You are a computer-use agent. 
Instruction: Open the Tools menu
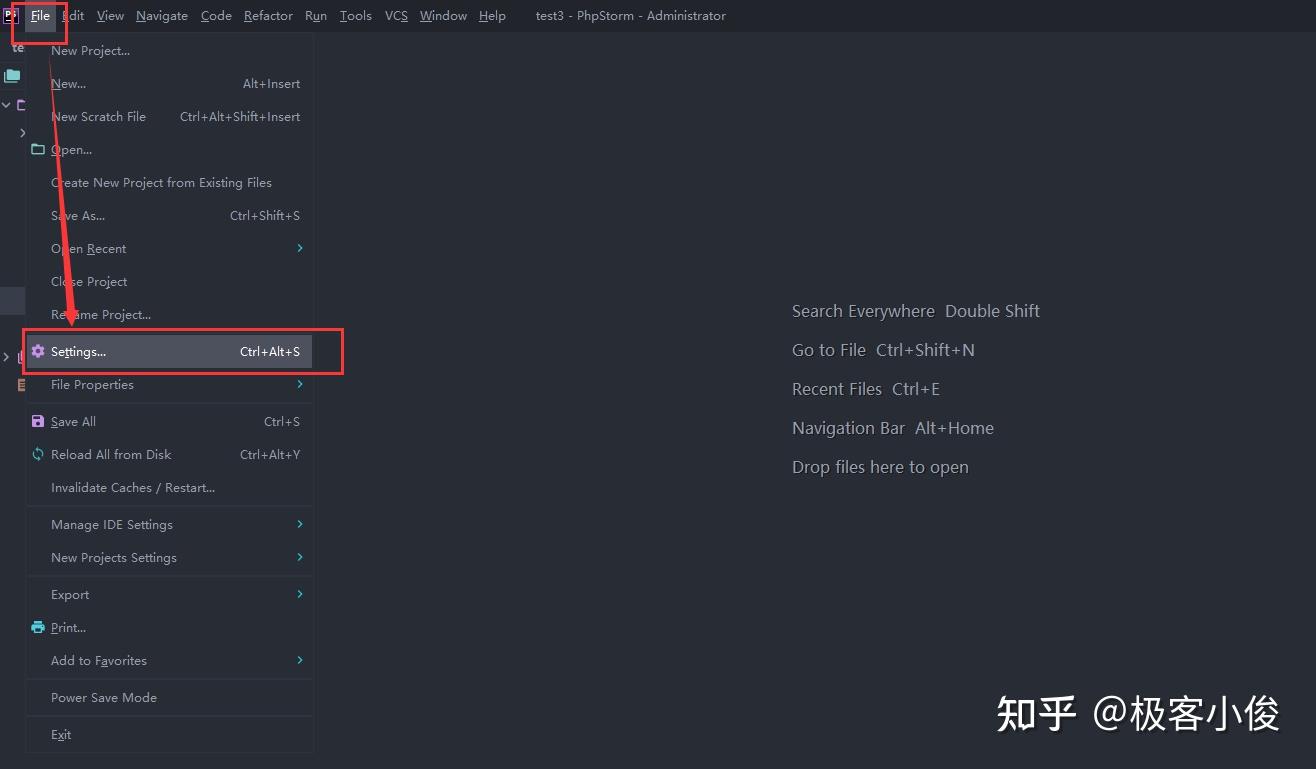tap(355, 15)
